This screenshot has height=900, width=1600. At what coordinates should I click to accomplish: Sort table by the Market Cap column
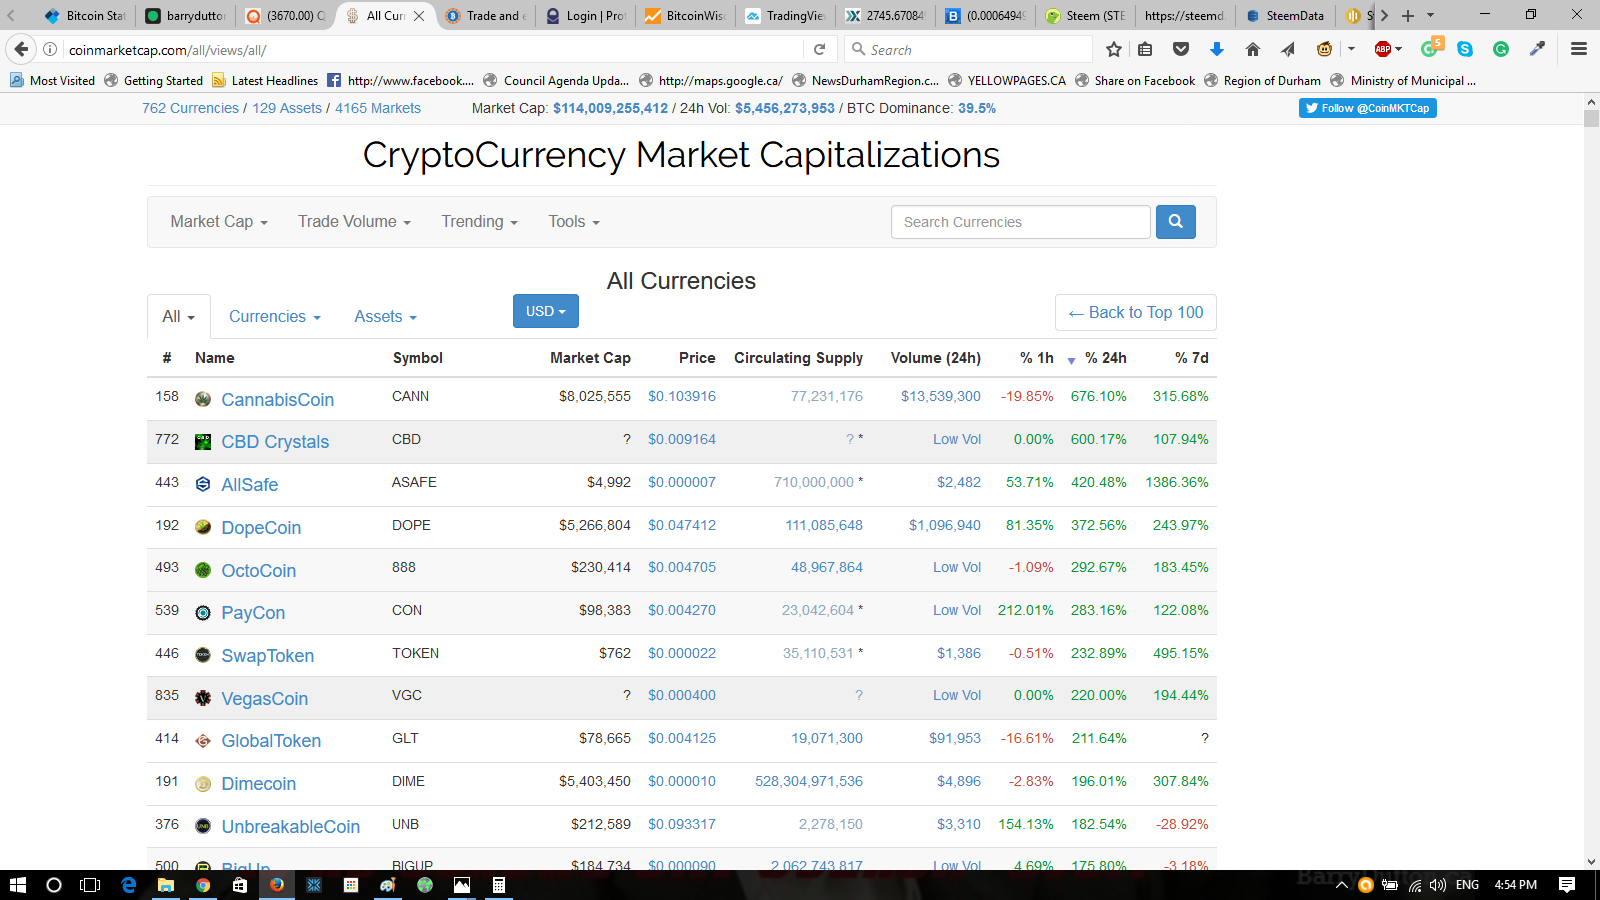(590, 358)
